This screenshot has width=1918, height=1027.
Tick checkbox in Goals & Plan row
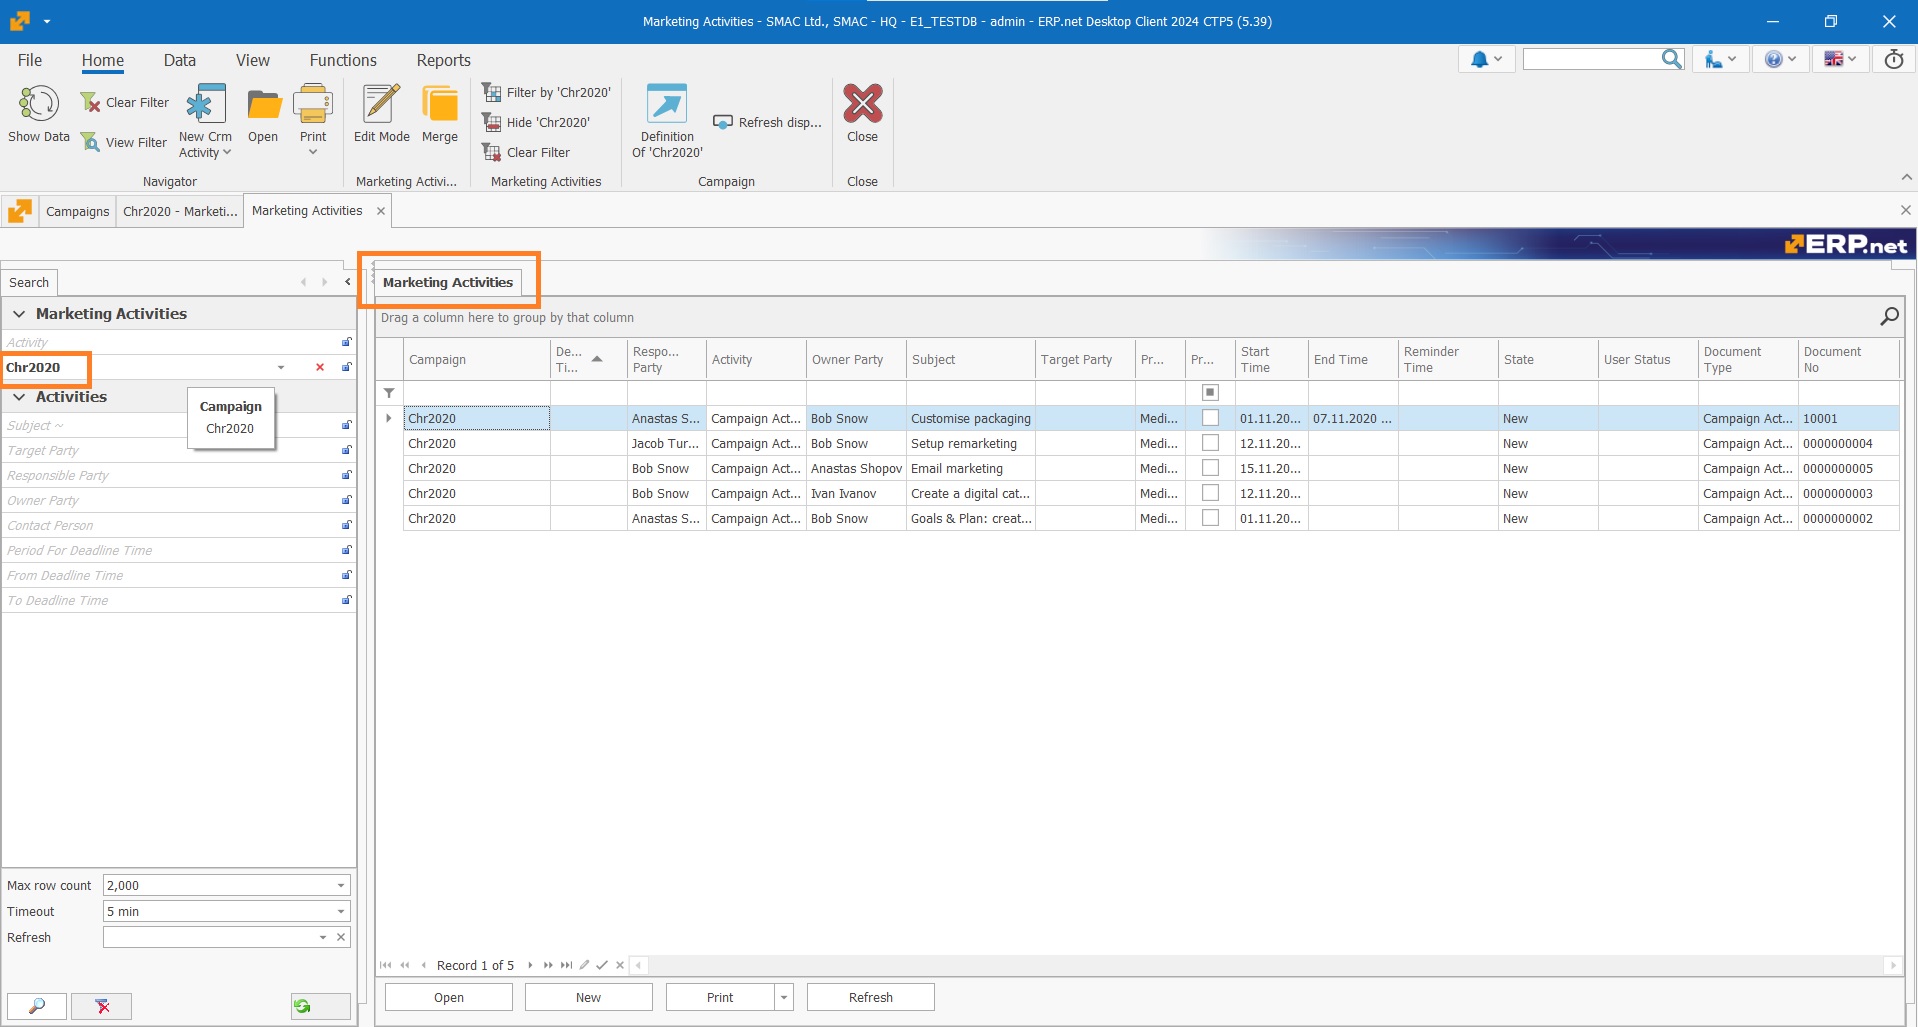[x=1210, y=518]
